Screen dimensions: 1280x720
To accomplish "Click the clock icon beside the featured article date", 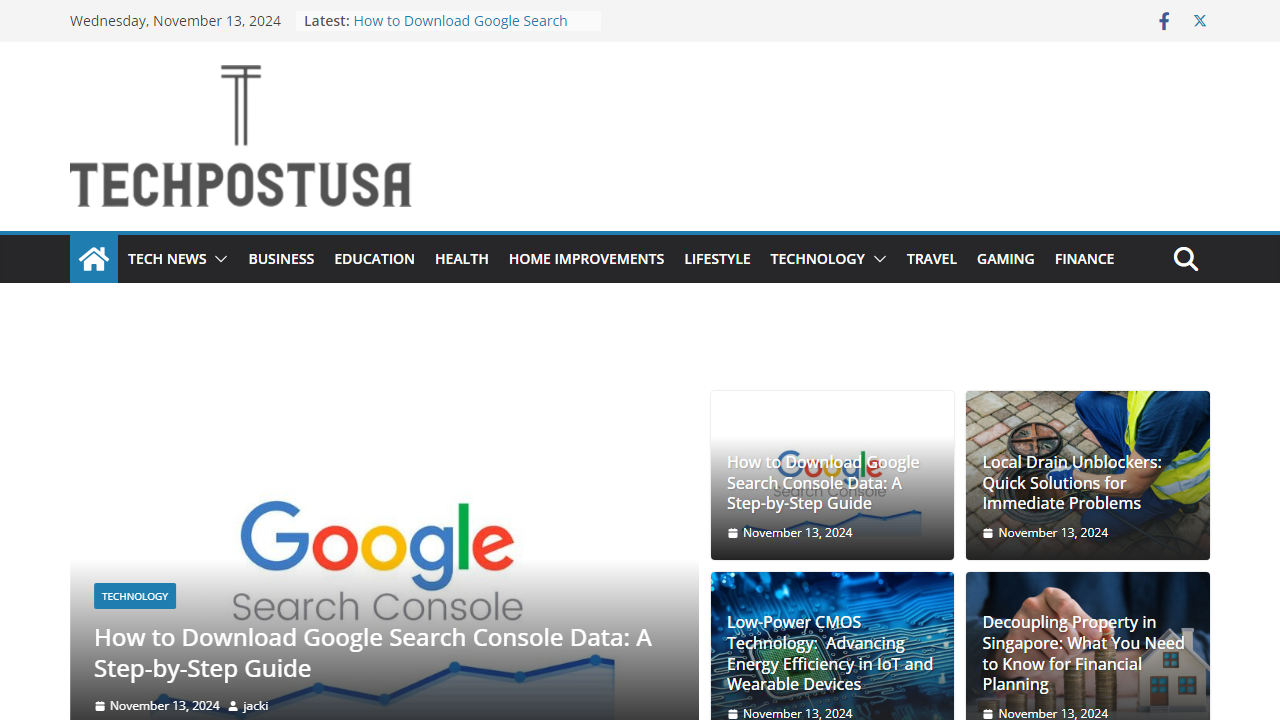I will coord(99,705).
